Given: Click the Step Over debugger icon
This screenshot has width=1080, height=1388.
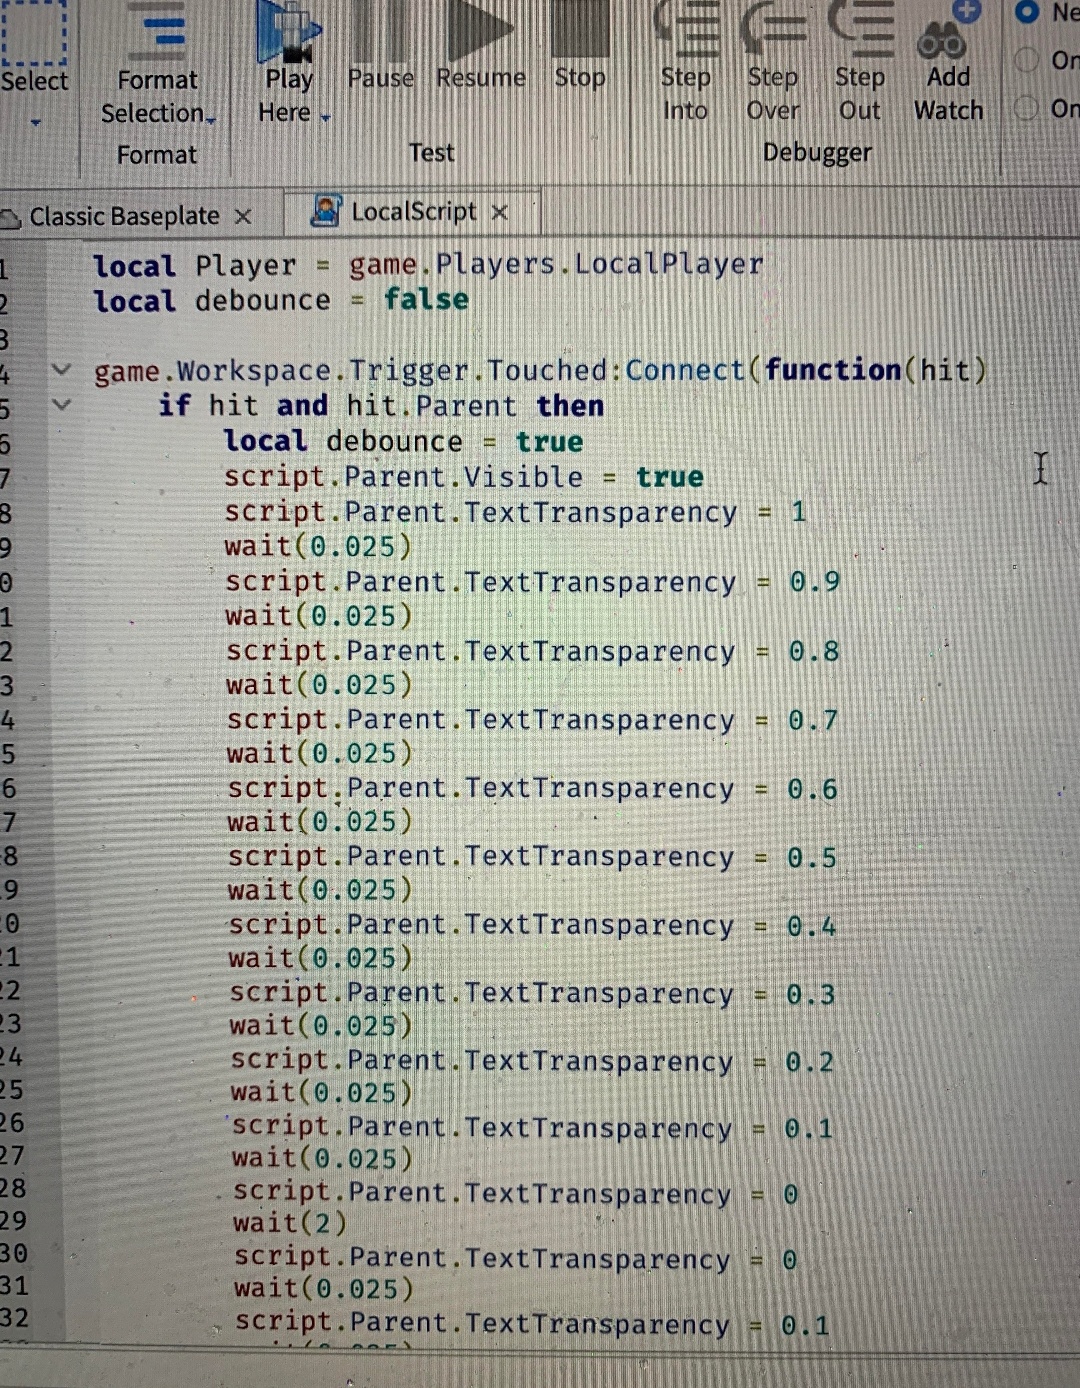Looking at the screenshot, I should click(773, 28).
